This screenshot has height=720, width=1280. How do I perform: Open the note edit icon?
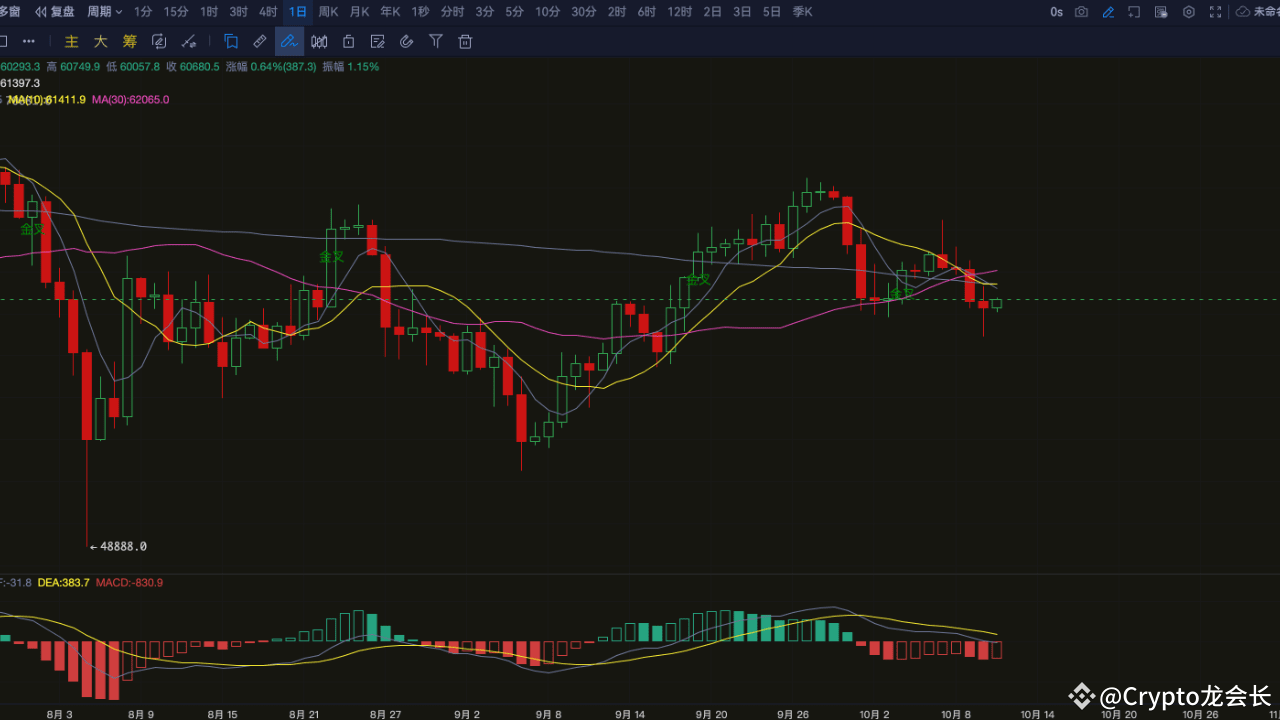tap(377, 41)
